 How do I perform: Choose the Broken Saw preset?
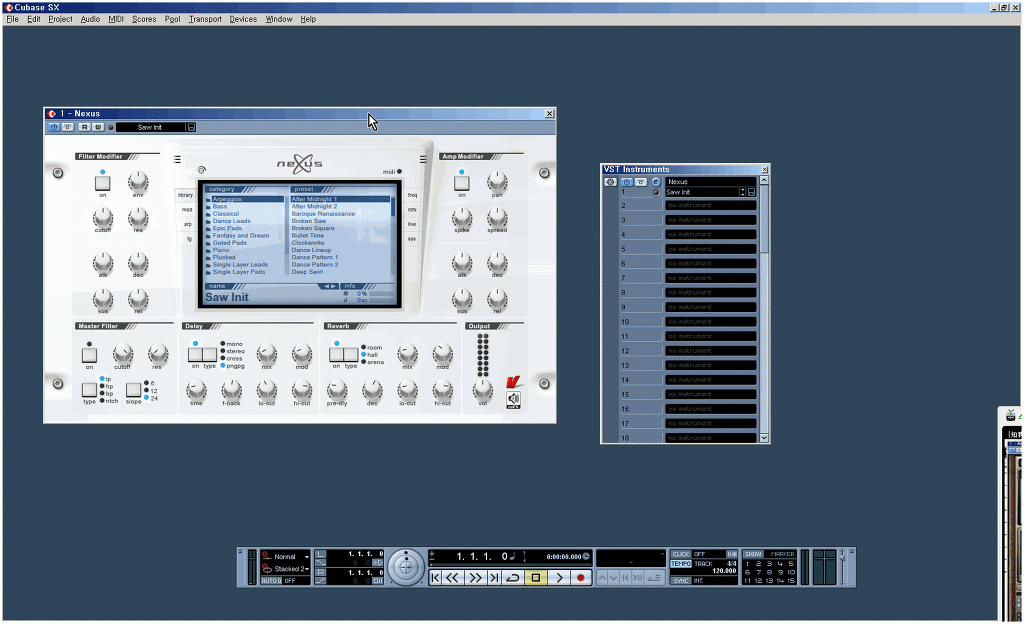(x=309, y=221)
